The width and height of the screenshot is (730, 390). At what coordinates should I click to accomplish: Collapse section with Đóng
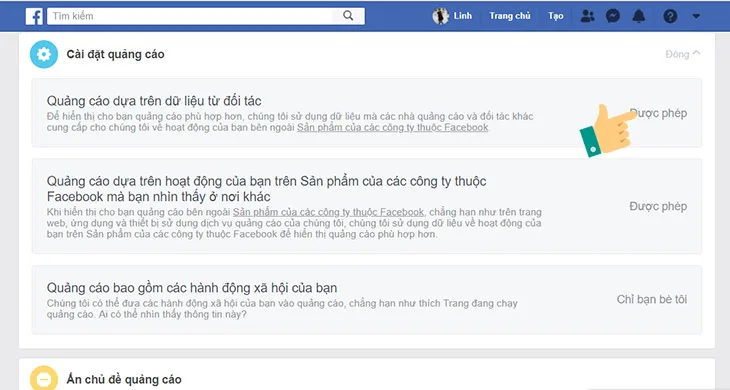(x=683, y=54)
